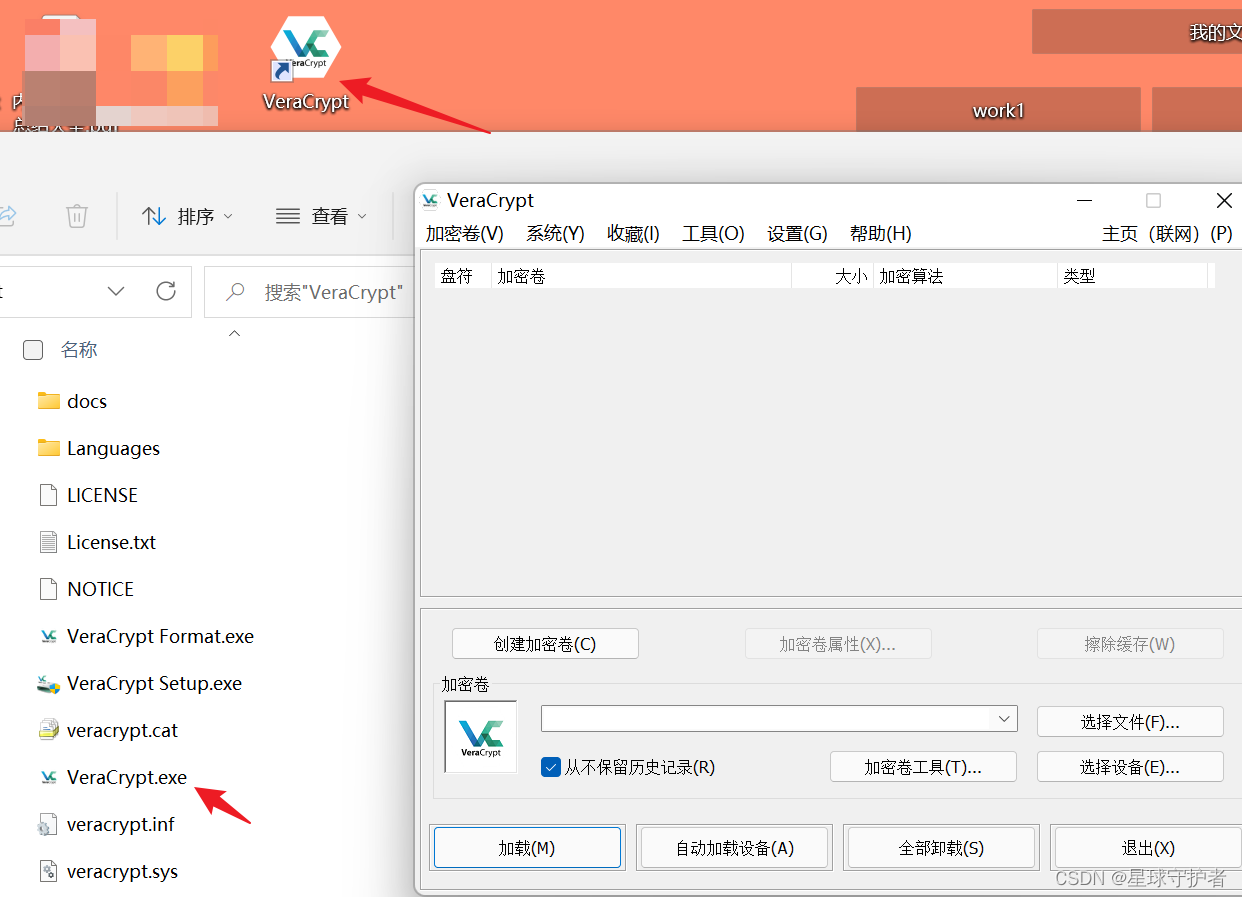Click the veracrypt.sys file icon
1242x897 pixels.
pyautogui.click(x=48, y=871)
